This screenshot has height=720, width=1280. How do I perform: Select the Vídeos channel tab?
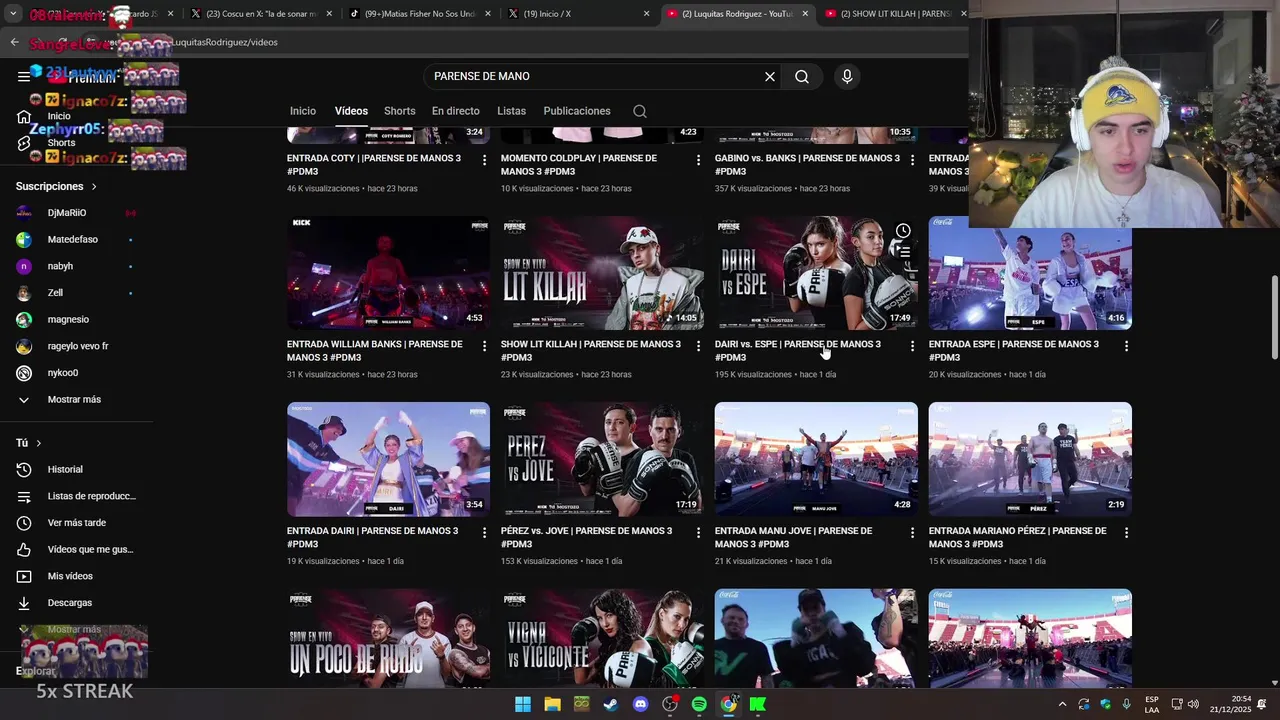(x=351, y=111)
